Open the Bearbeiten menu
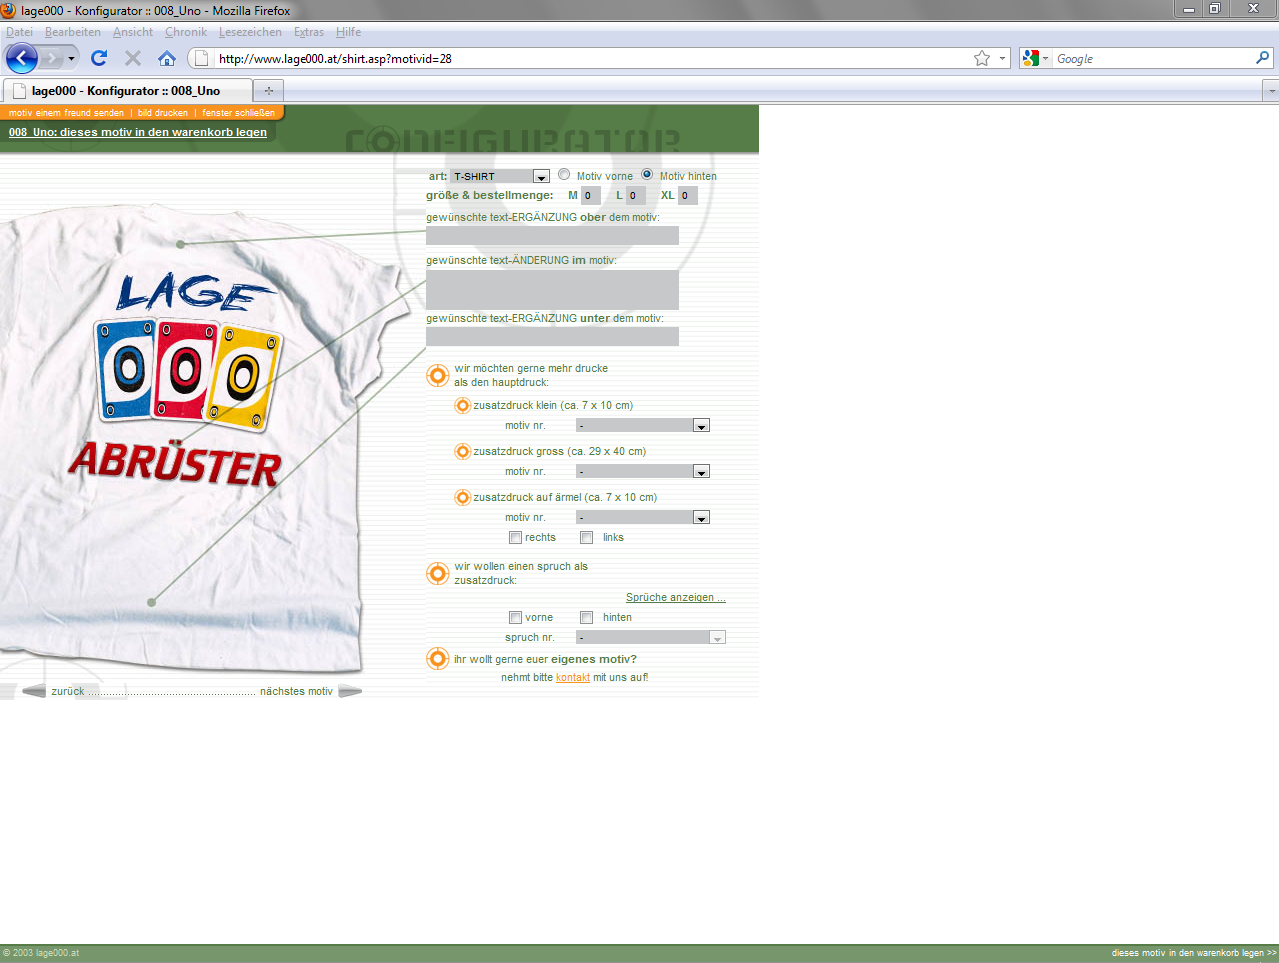The width and height of the screenshot is (1279, 963). (x=73, y=32)
